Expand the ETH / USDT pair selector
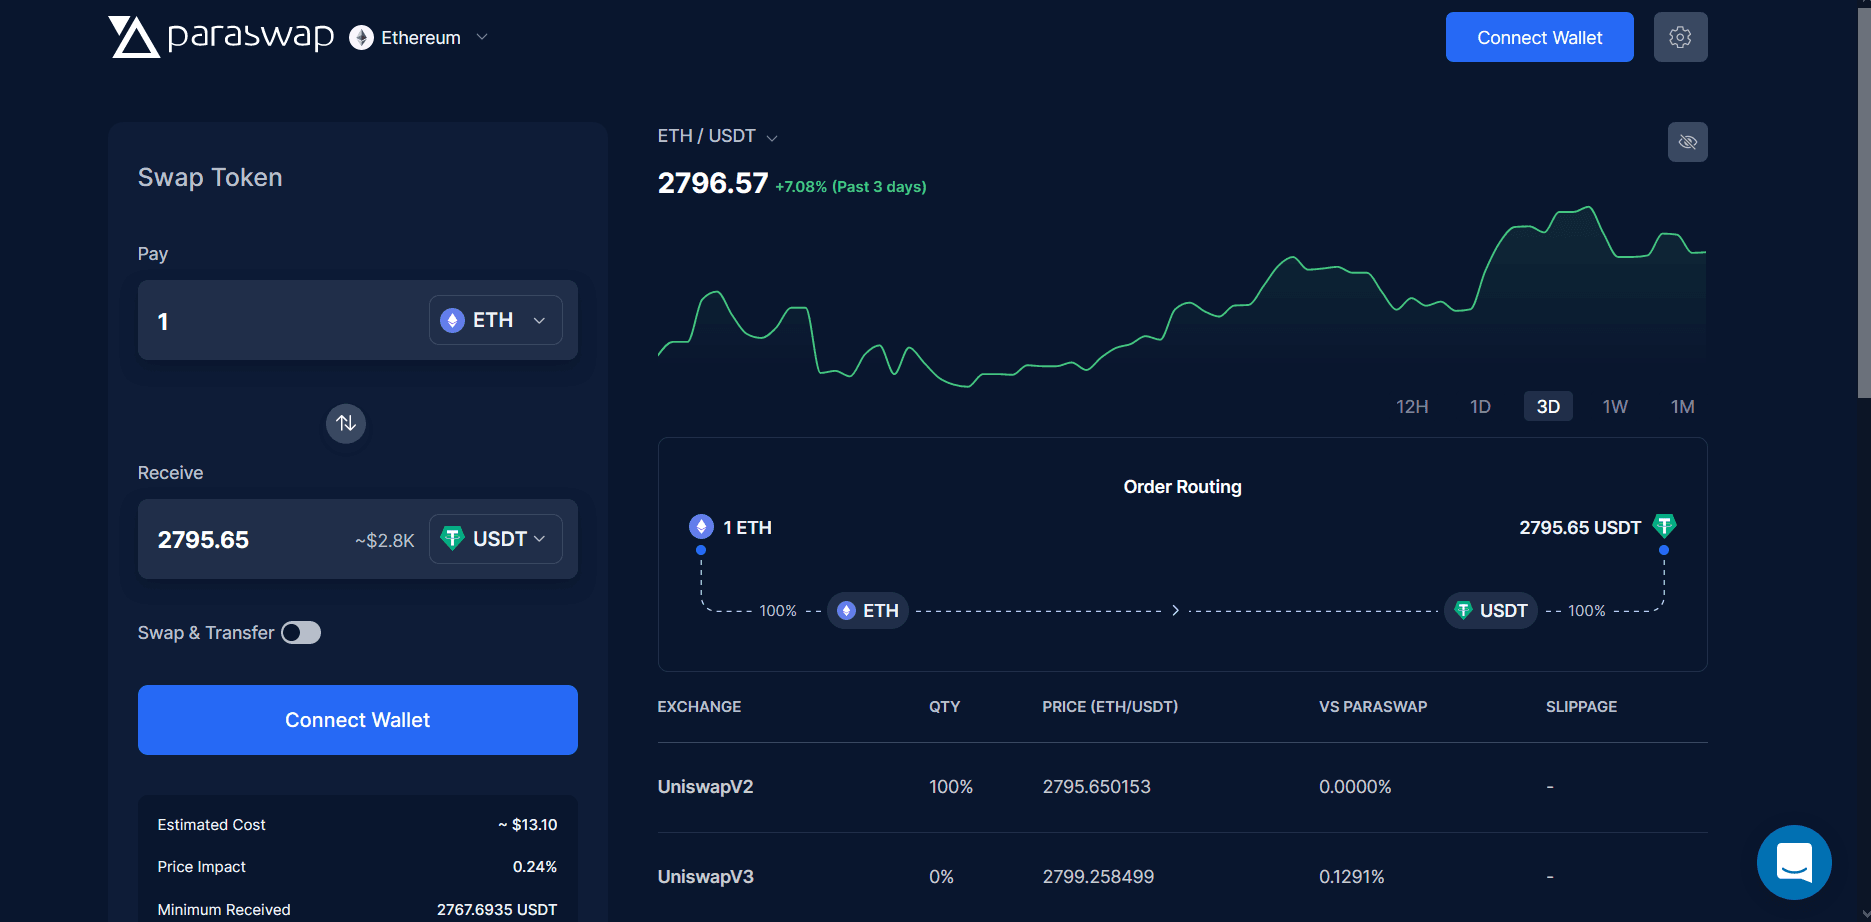Viewport: 1871px width, 922px height. (x=717, y=136)
